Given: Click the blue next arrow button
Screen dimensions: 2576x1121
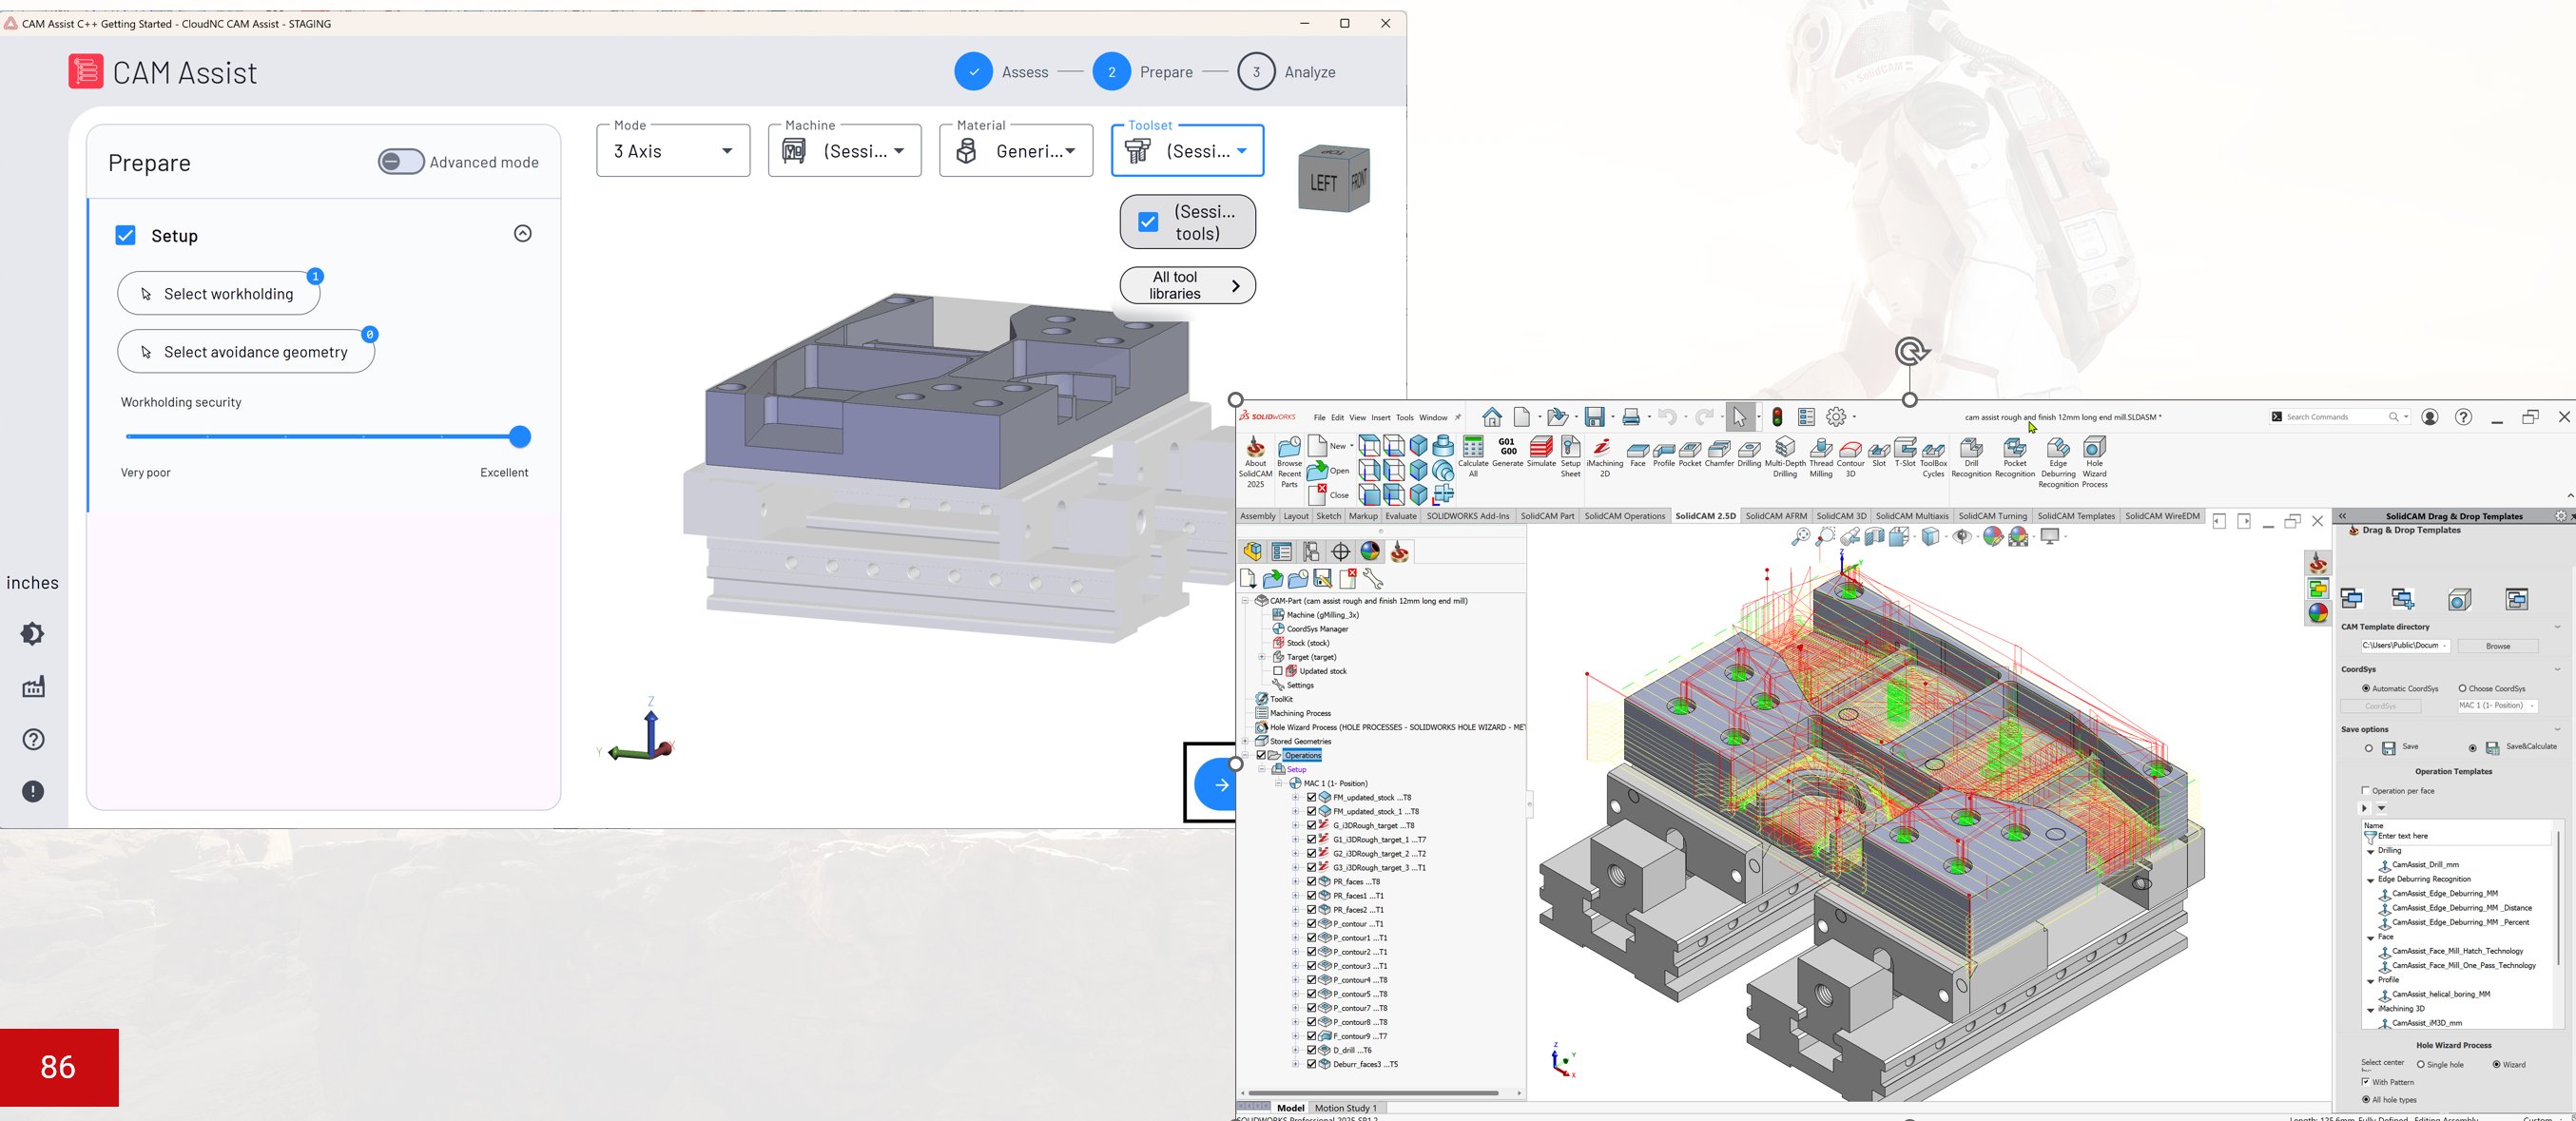Looking at the screenshot, I should (x=1214, y=784).
